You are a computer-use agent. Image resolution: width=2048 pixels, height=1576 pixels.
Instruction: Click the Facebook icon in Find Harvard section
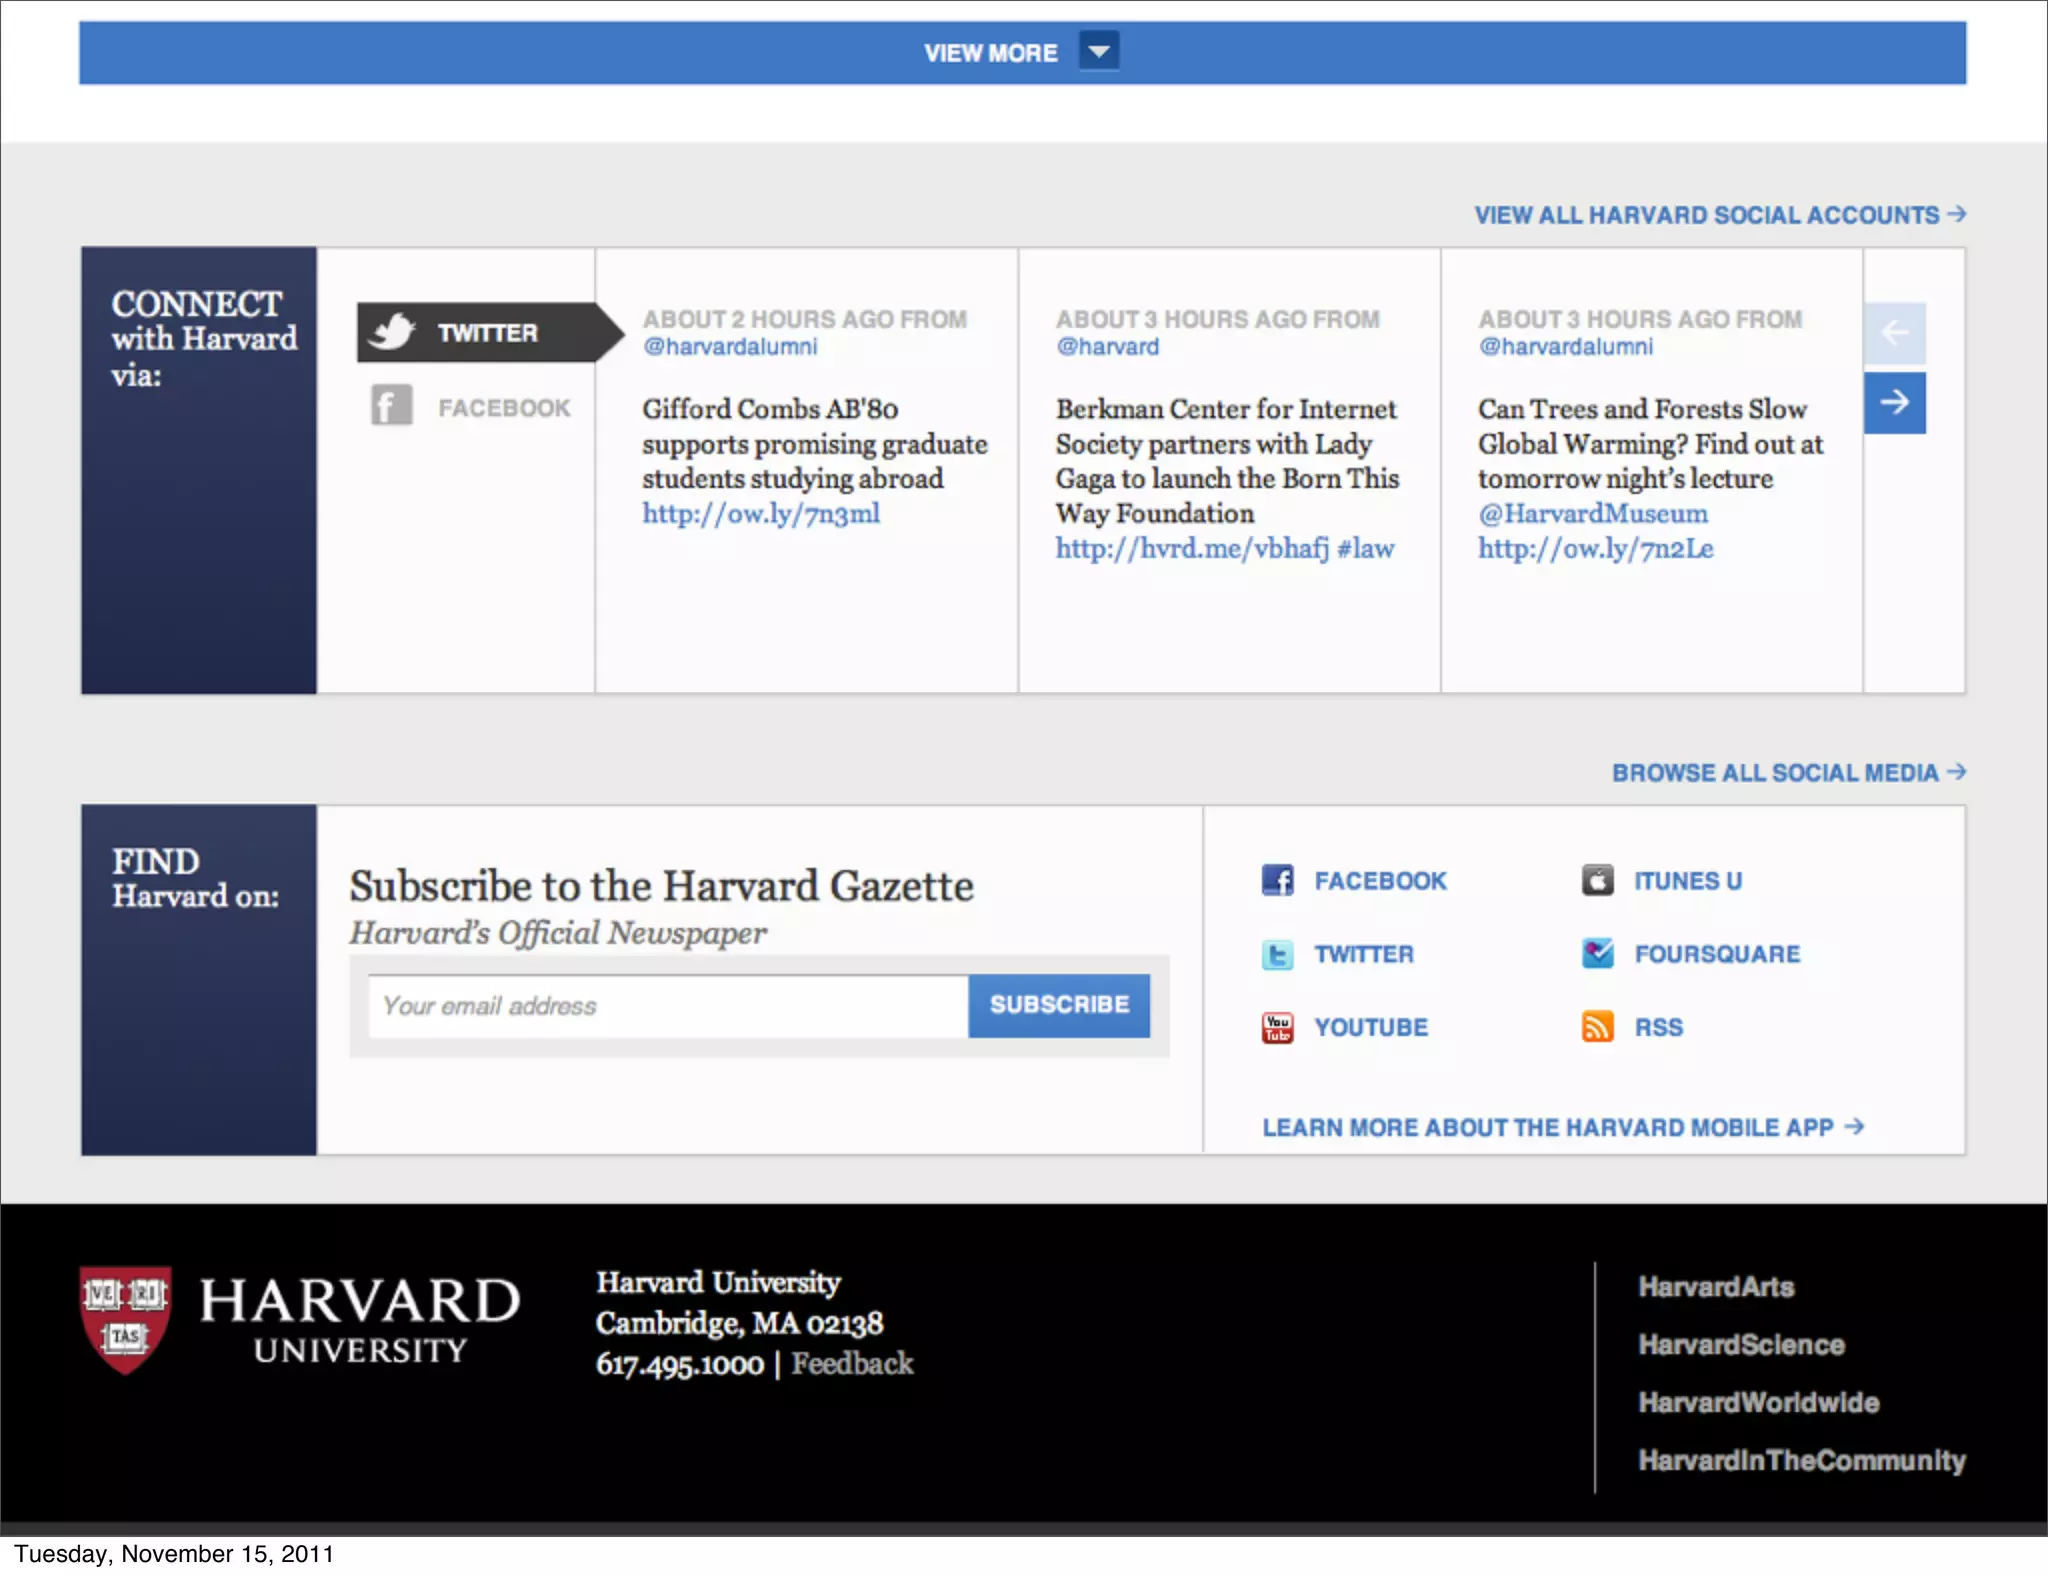pos(1277,880)
